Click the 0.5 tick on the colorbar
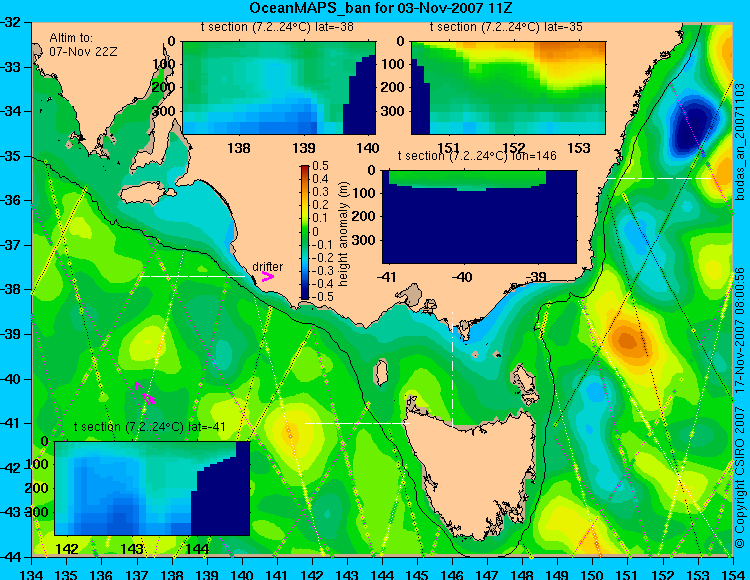The height and width of the screenshot is (580, 750). (x=320, y=166)
